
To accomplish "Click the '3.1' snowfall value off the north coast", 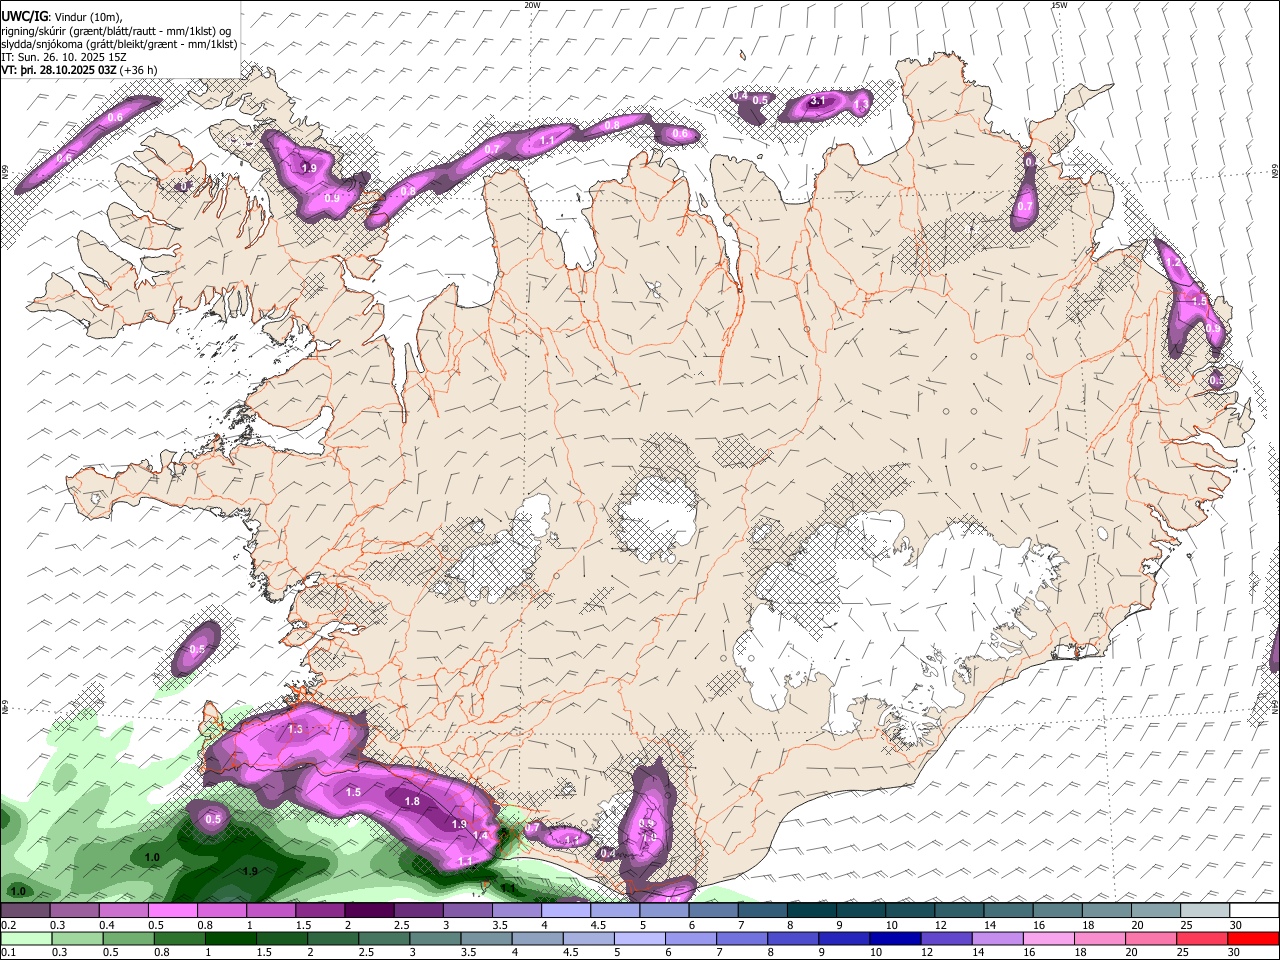I will [817, 101].
